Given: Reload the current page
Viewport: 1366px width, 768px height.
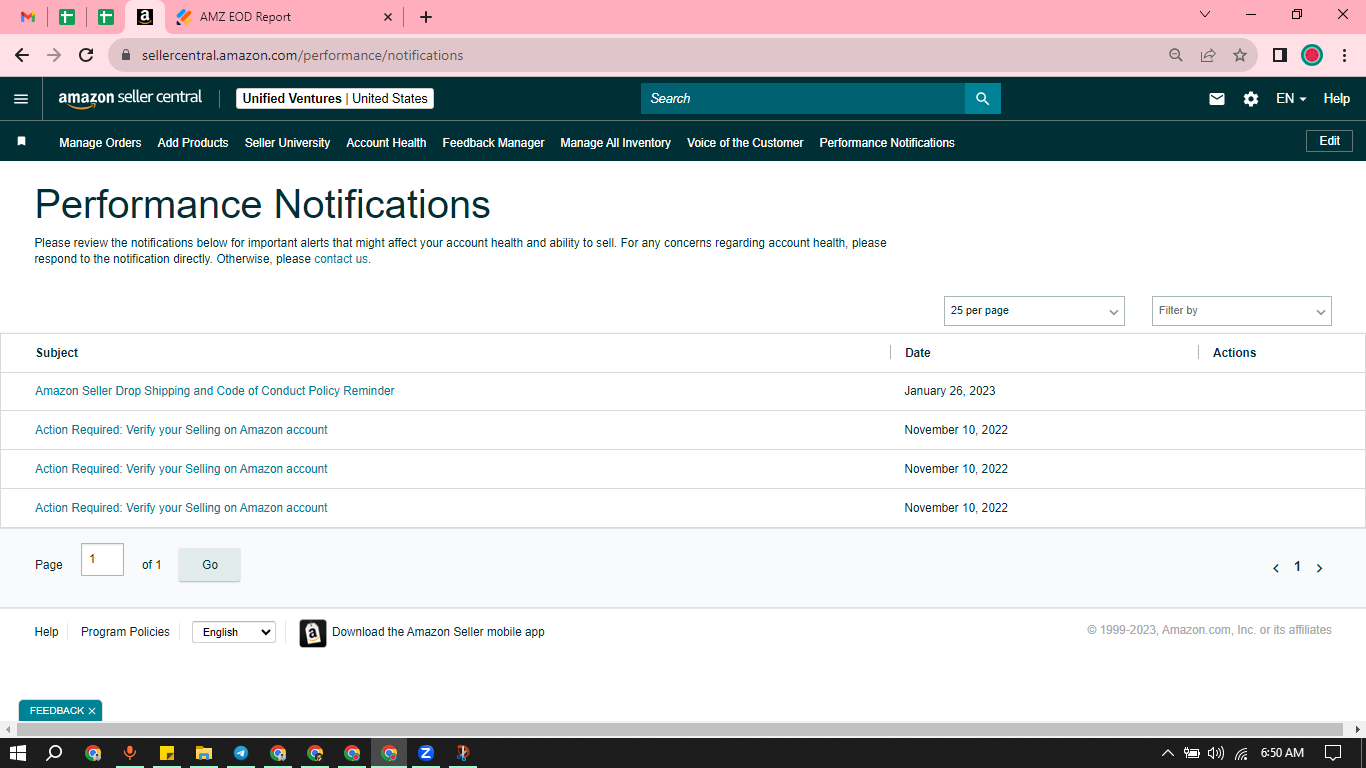Looking at the screenshot, I should click(86, 55).
